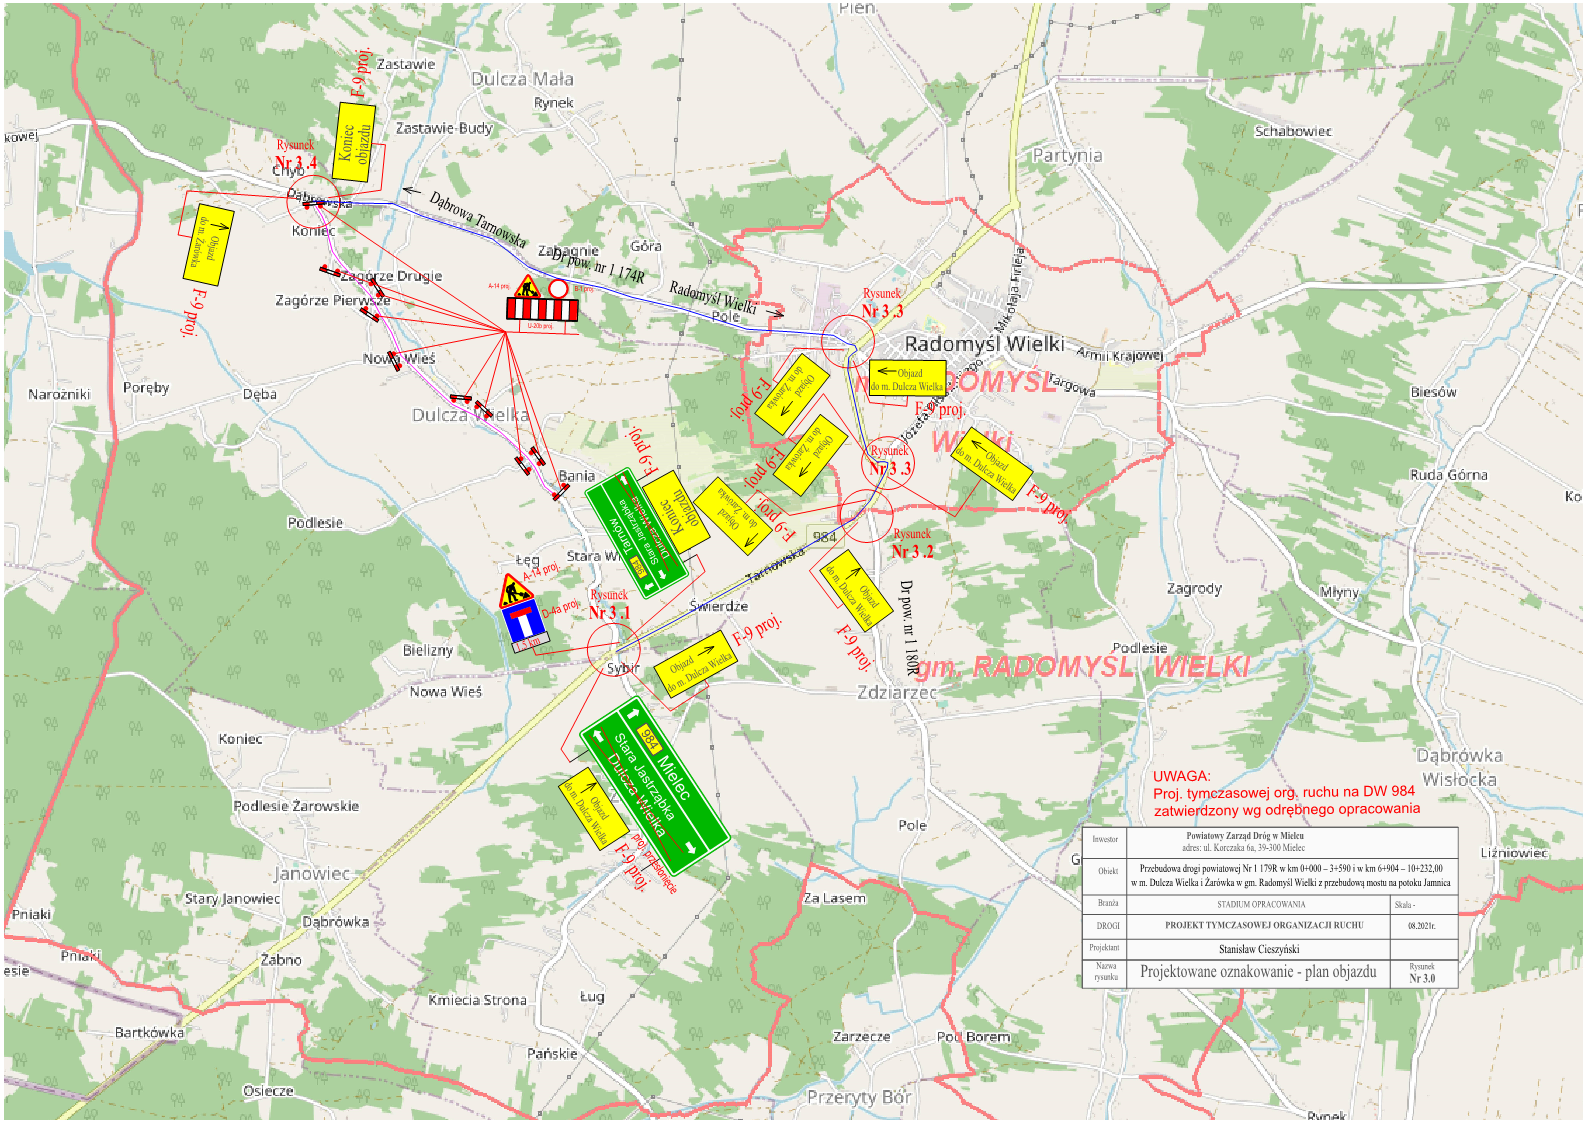Viewport: 1588px width, 1123px height.
Task: Select the yellow Koniec objazdu sign near Bania
Action: (676, 511)
